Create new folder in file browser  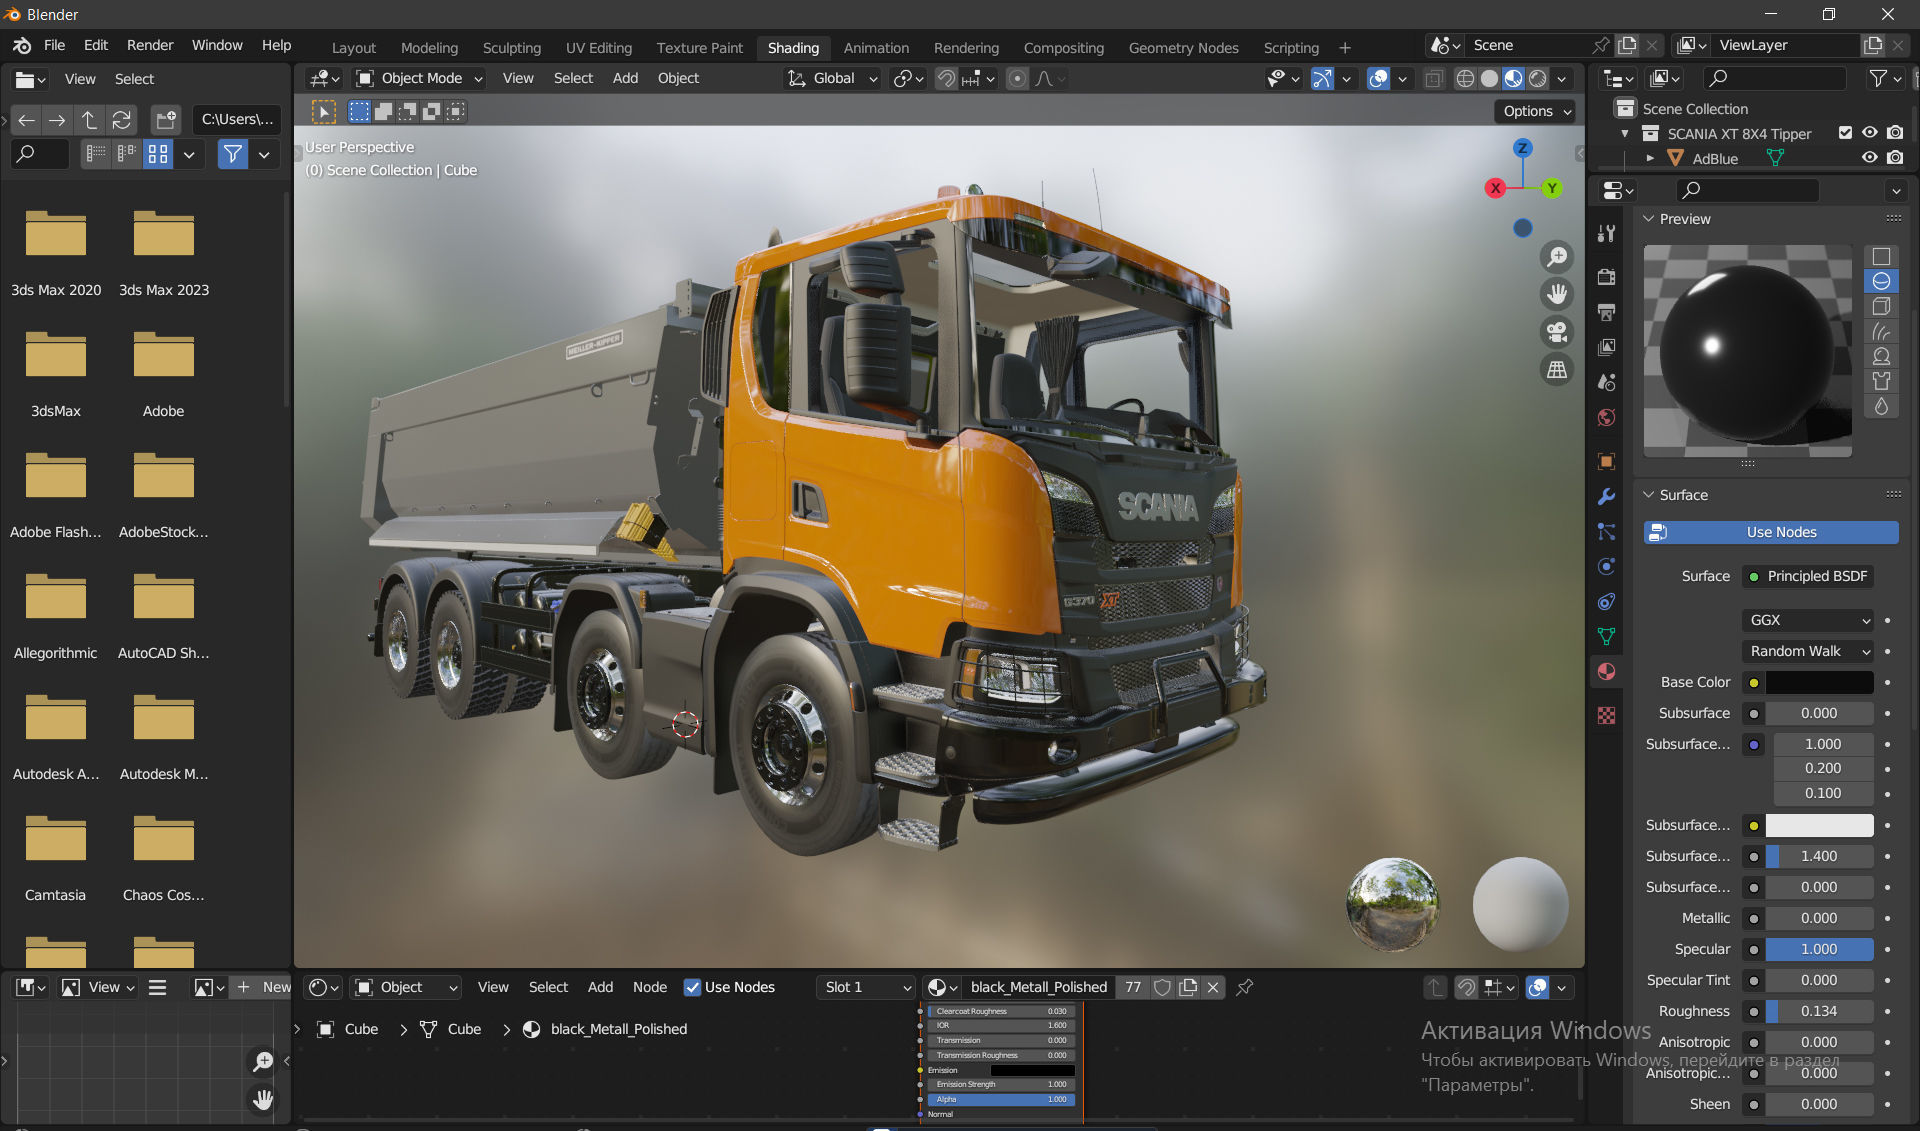(x=166, y=120)
